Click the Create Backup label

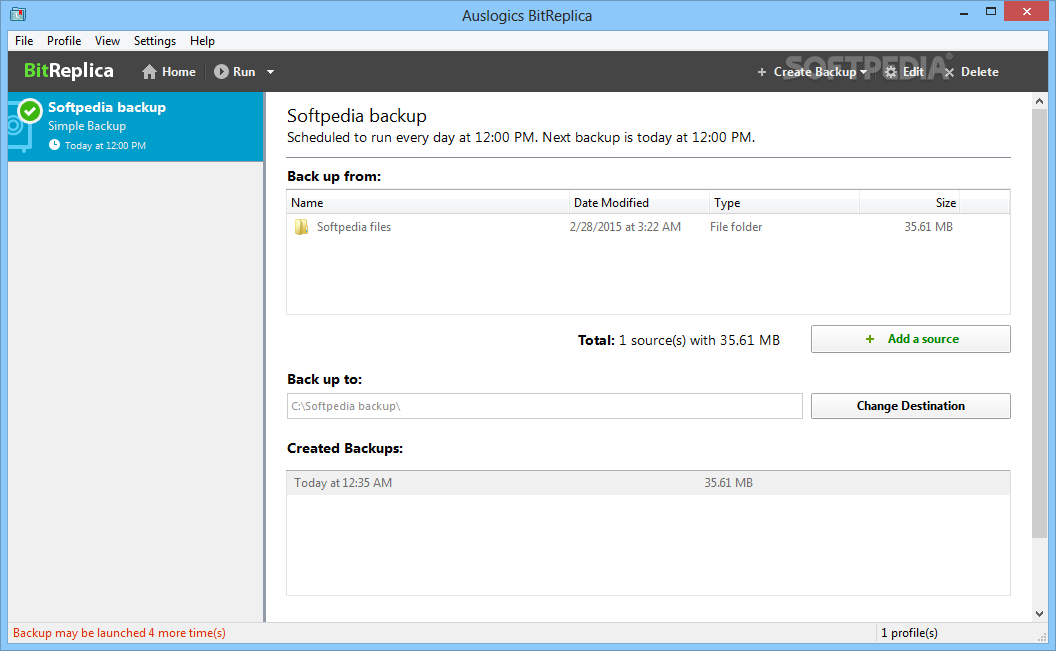[815, 72]
